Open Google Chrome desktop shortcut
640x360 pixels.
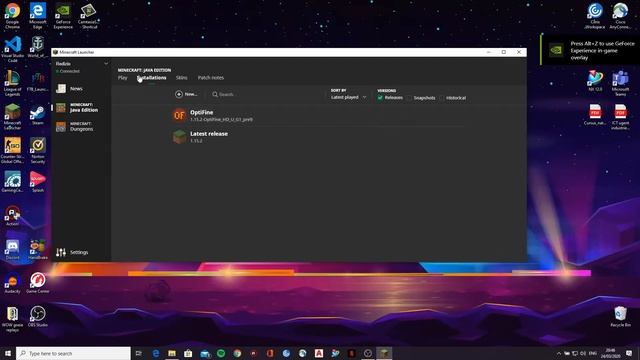12,16
